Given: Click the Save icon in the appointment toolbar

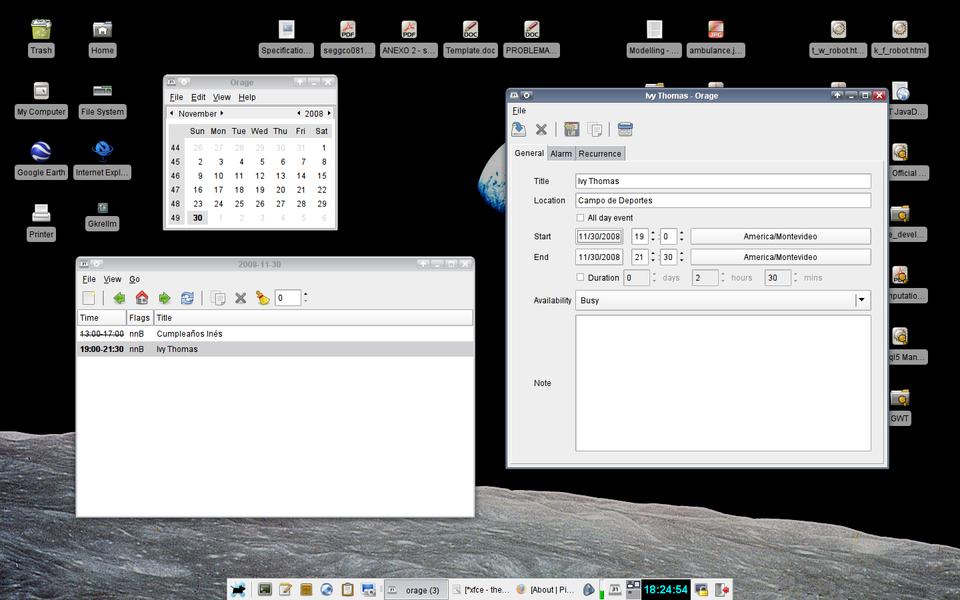Looking at the screenshot, I should click(x=572, y=129).
